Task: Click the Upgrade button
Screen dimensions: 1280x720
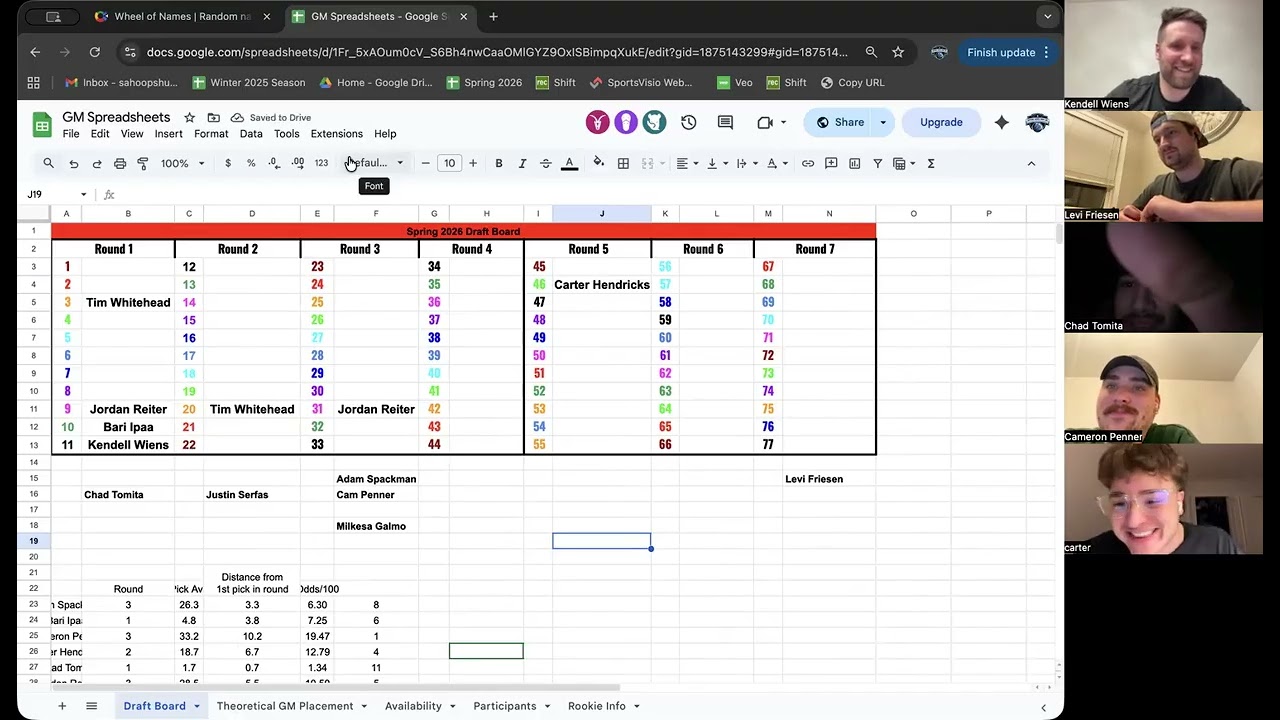Action: coord(941,122)
